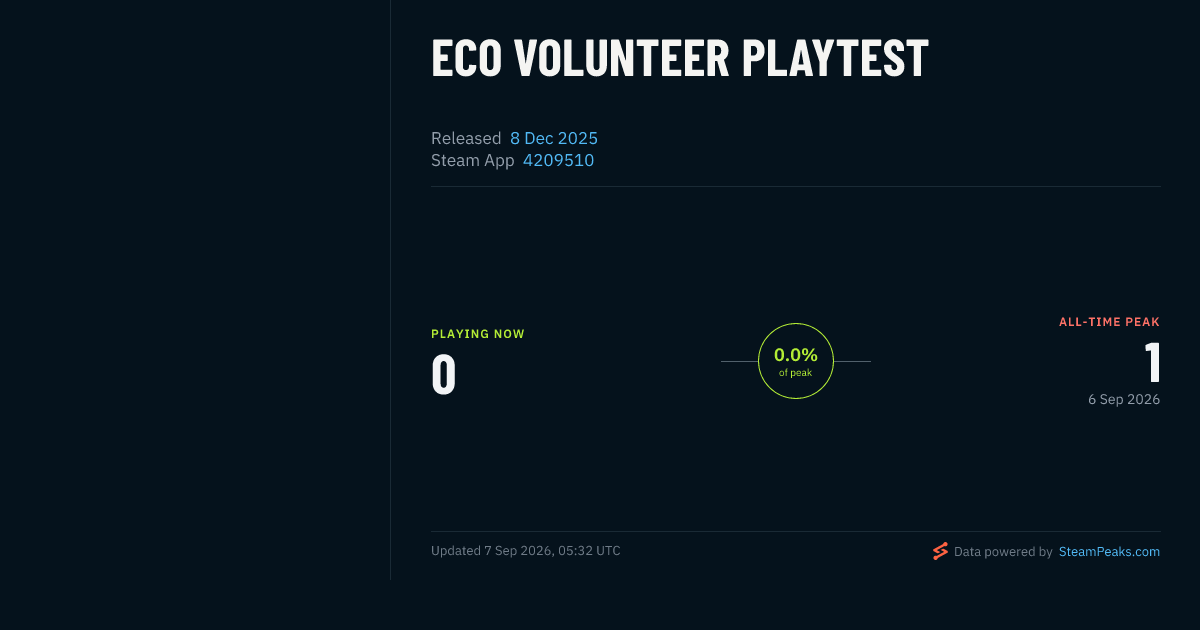This screenshot has height=630, width=1200.
Task: Click the 'Released' label
Action: pos(466,138)
